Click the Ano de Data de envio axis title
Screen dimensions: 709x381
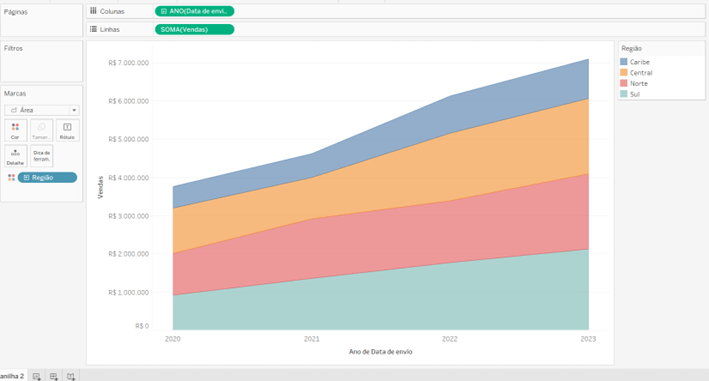point(380,352)
